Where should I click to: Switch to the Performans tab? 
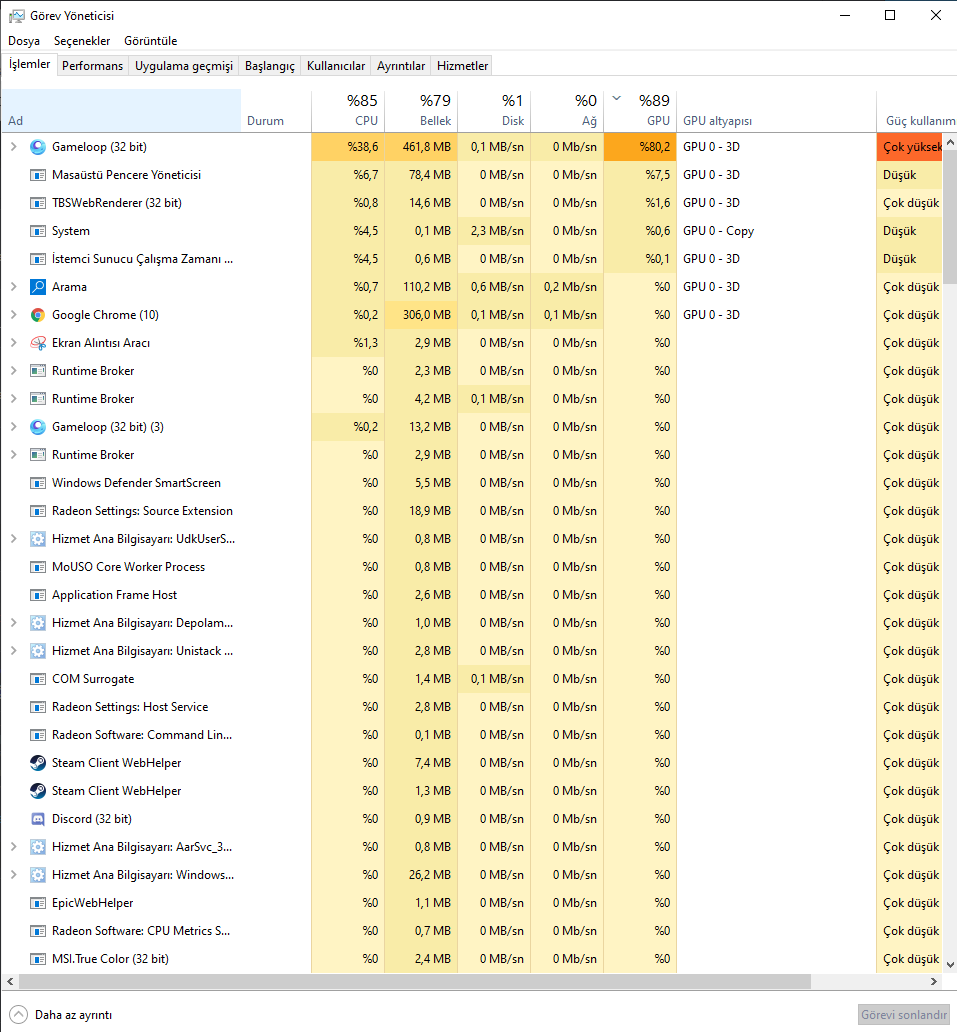[92, 66]
